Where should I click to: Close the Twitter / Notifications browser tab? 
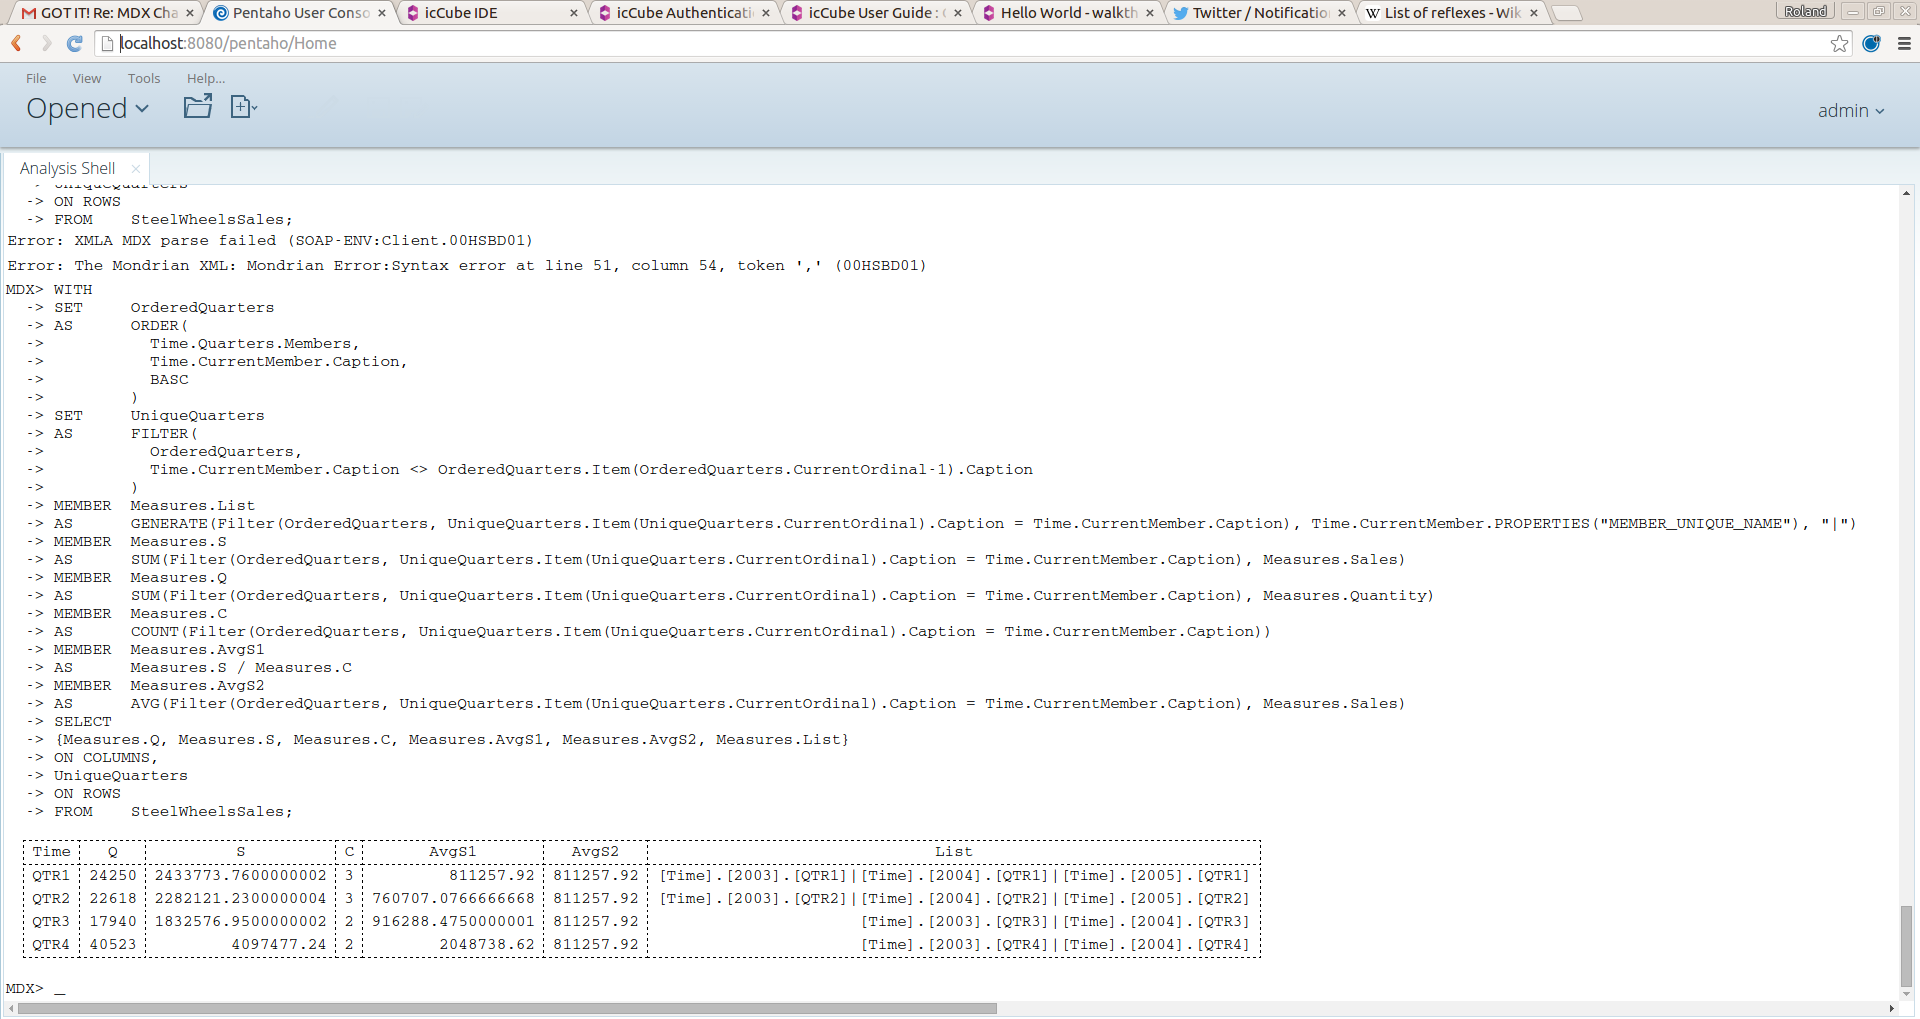1342,13
